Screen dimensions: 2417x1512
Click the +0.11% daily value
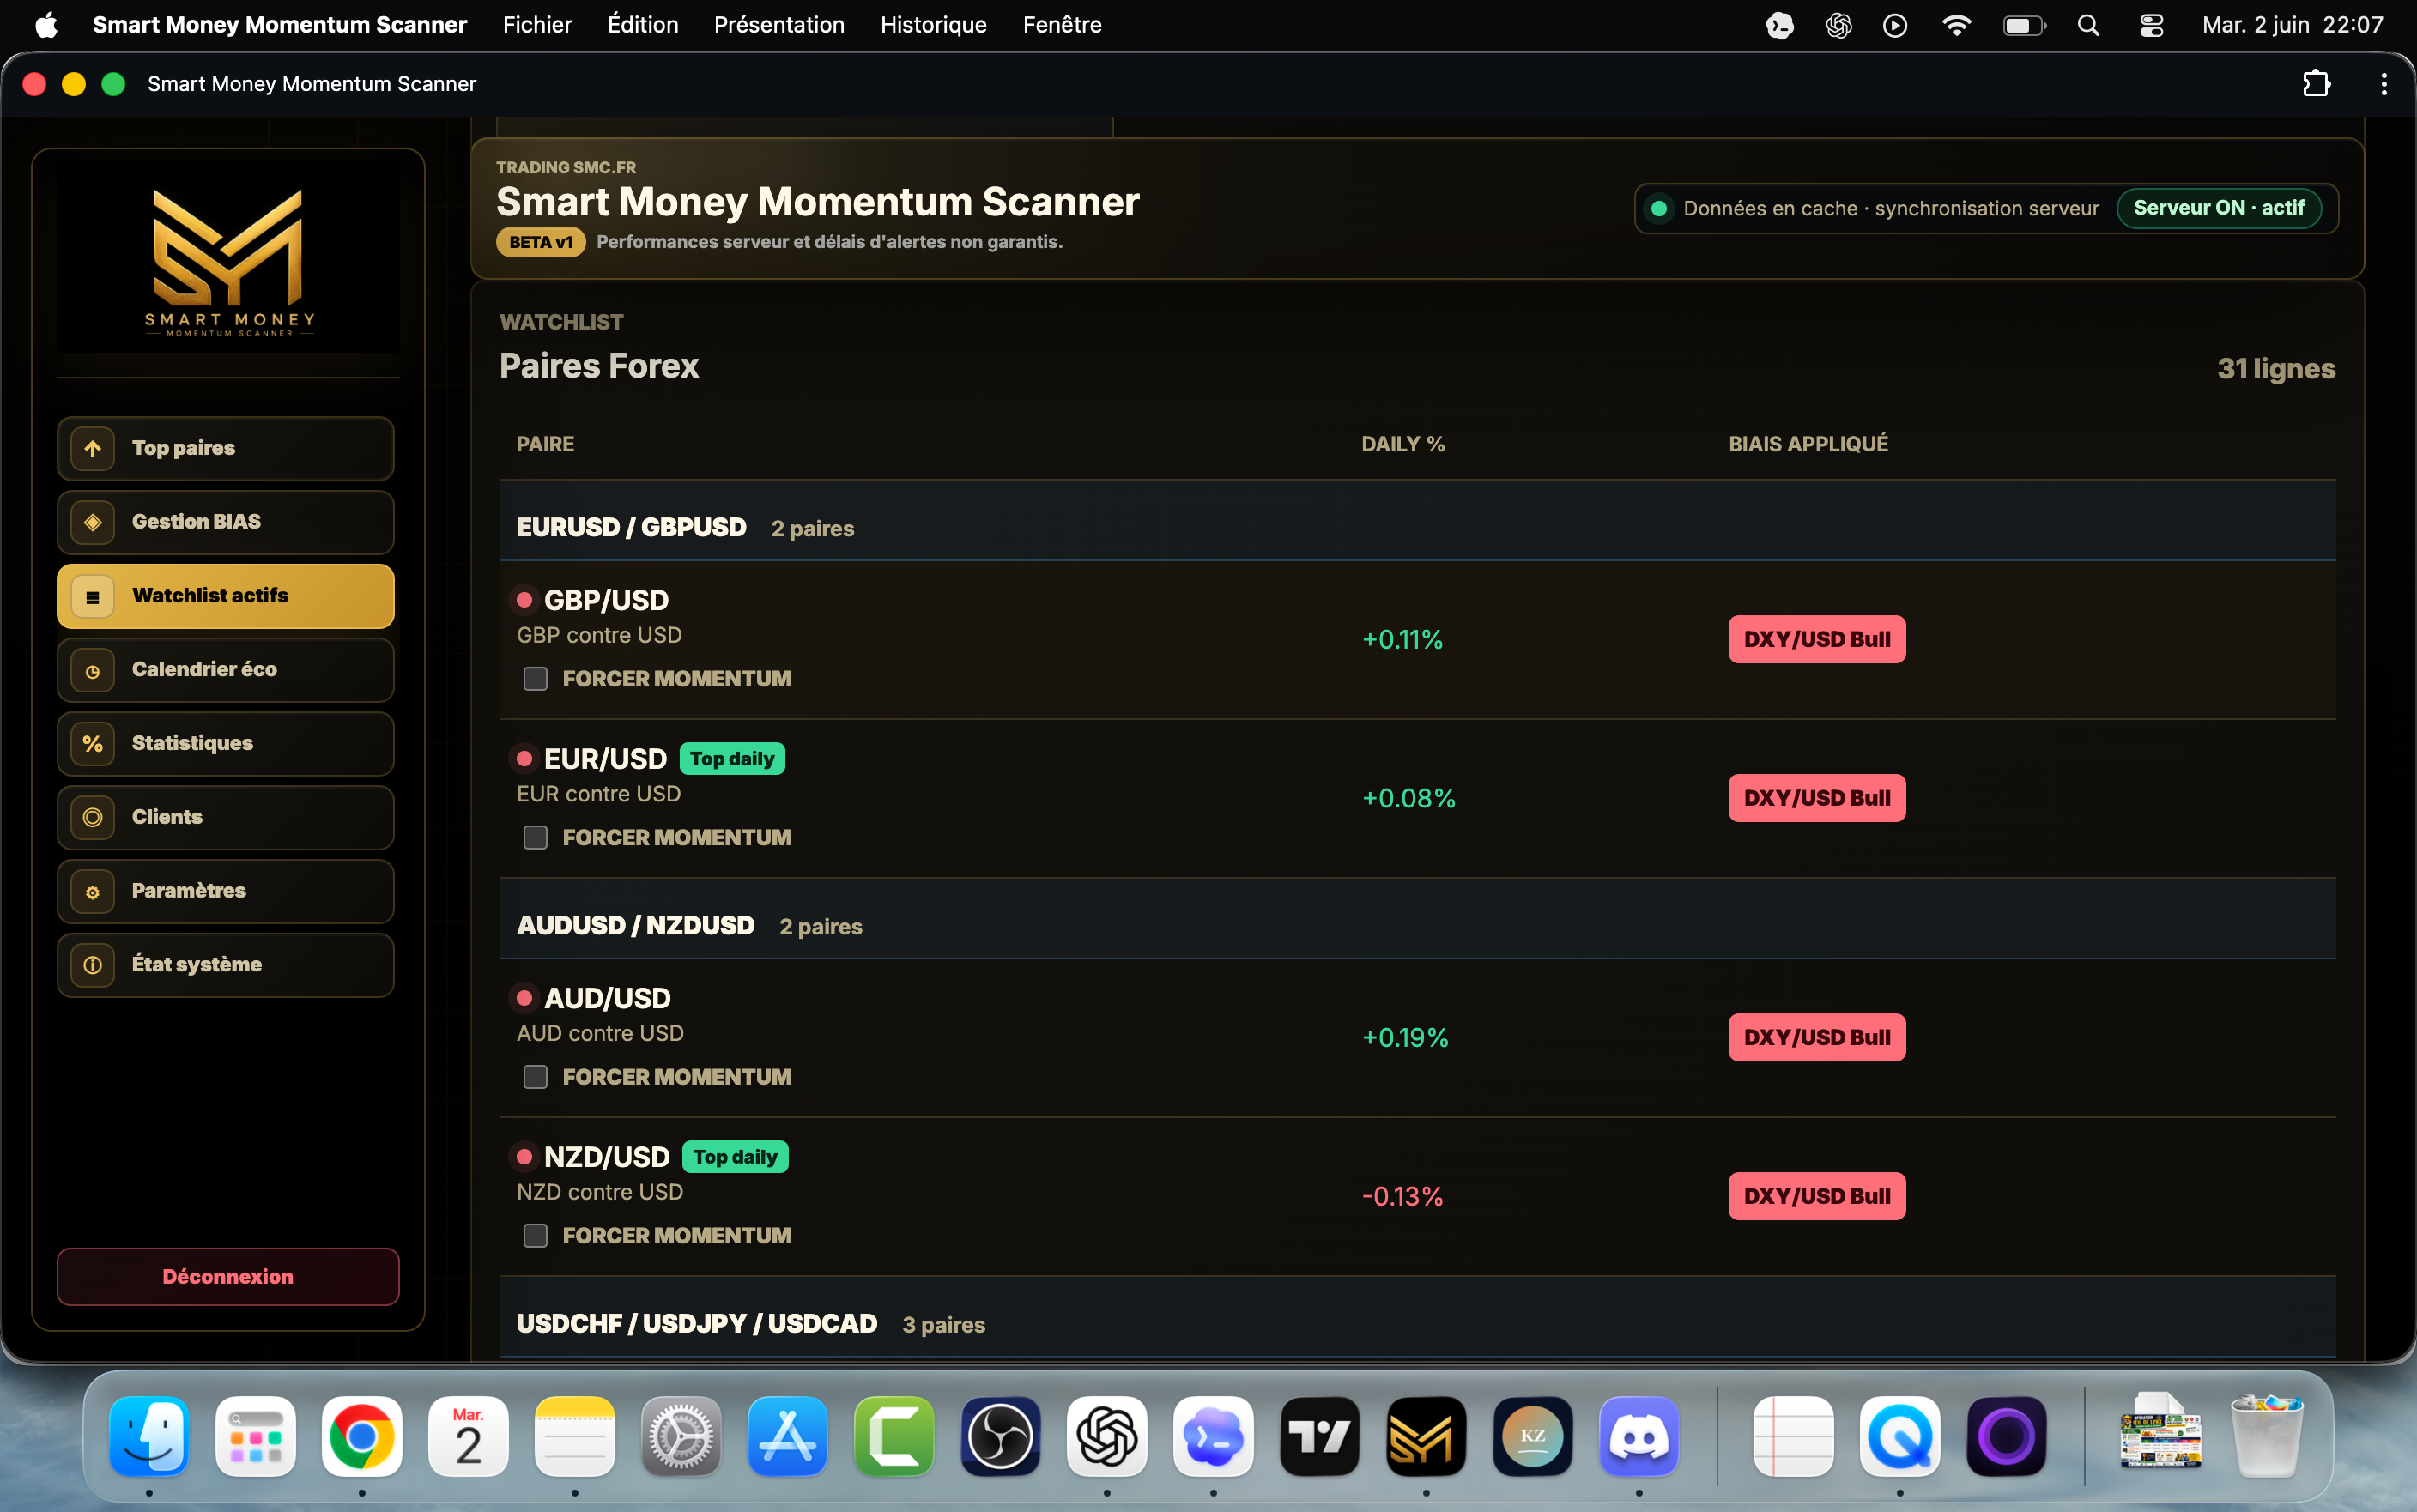click(x=1402, y=640)
